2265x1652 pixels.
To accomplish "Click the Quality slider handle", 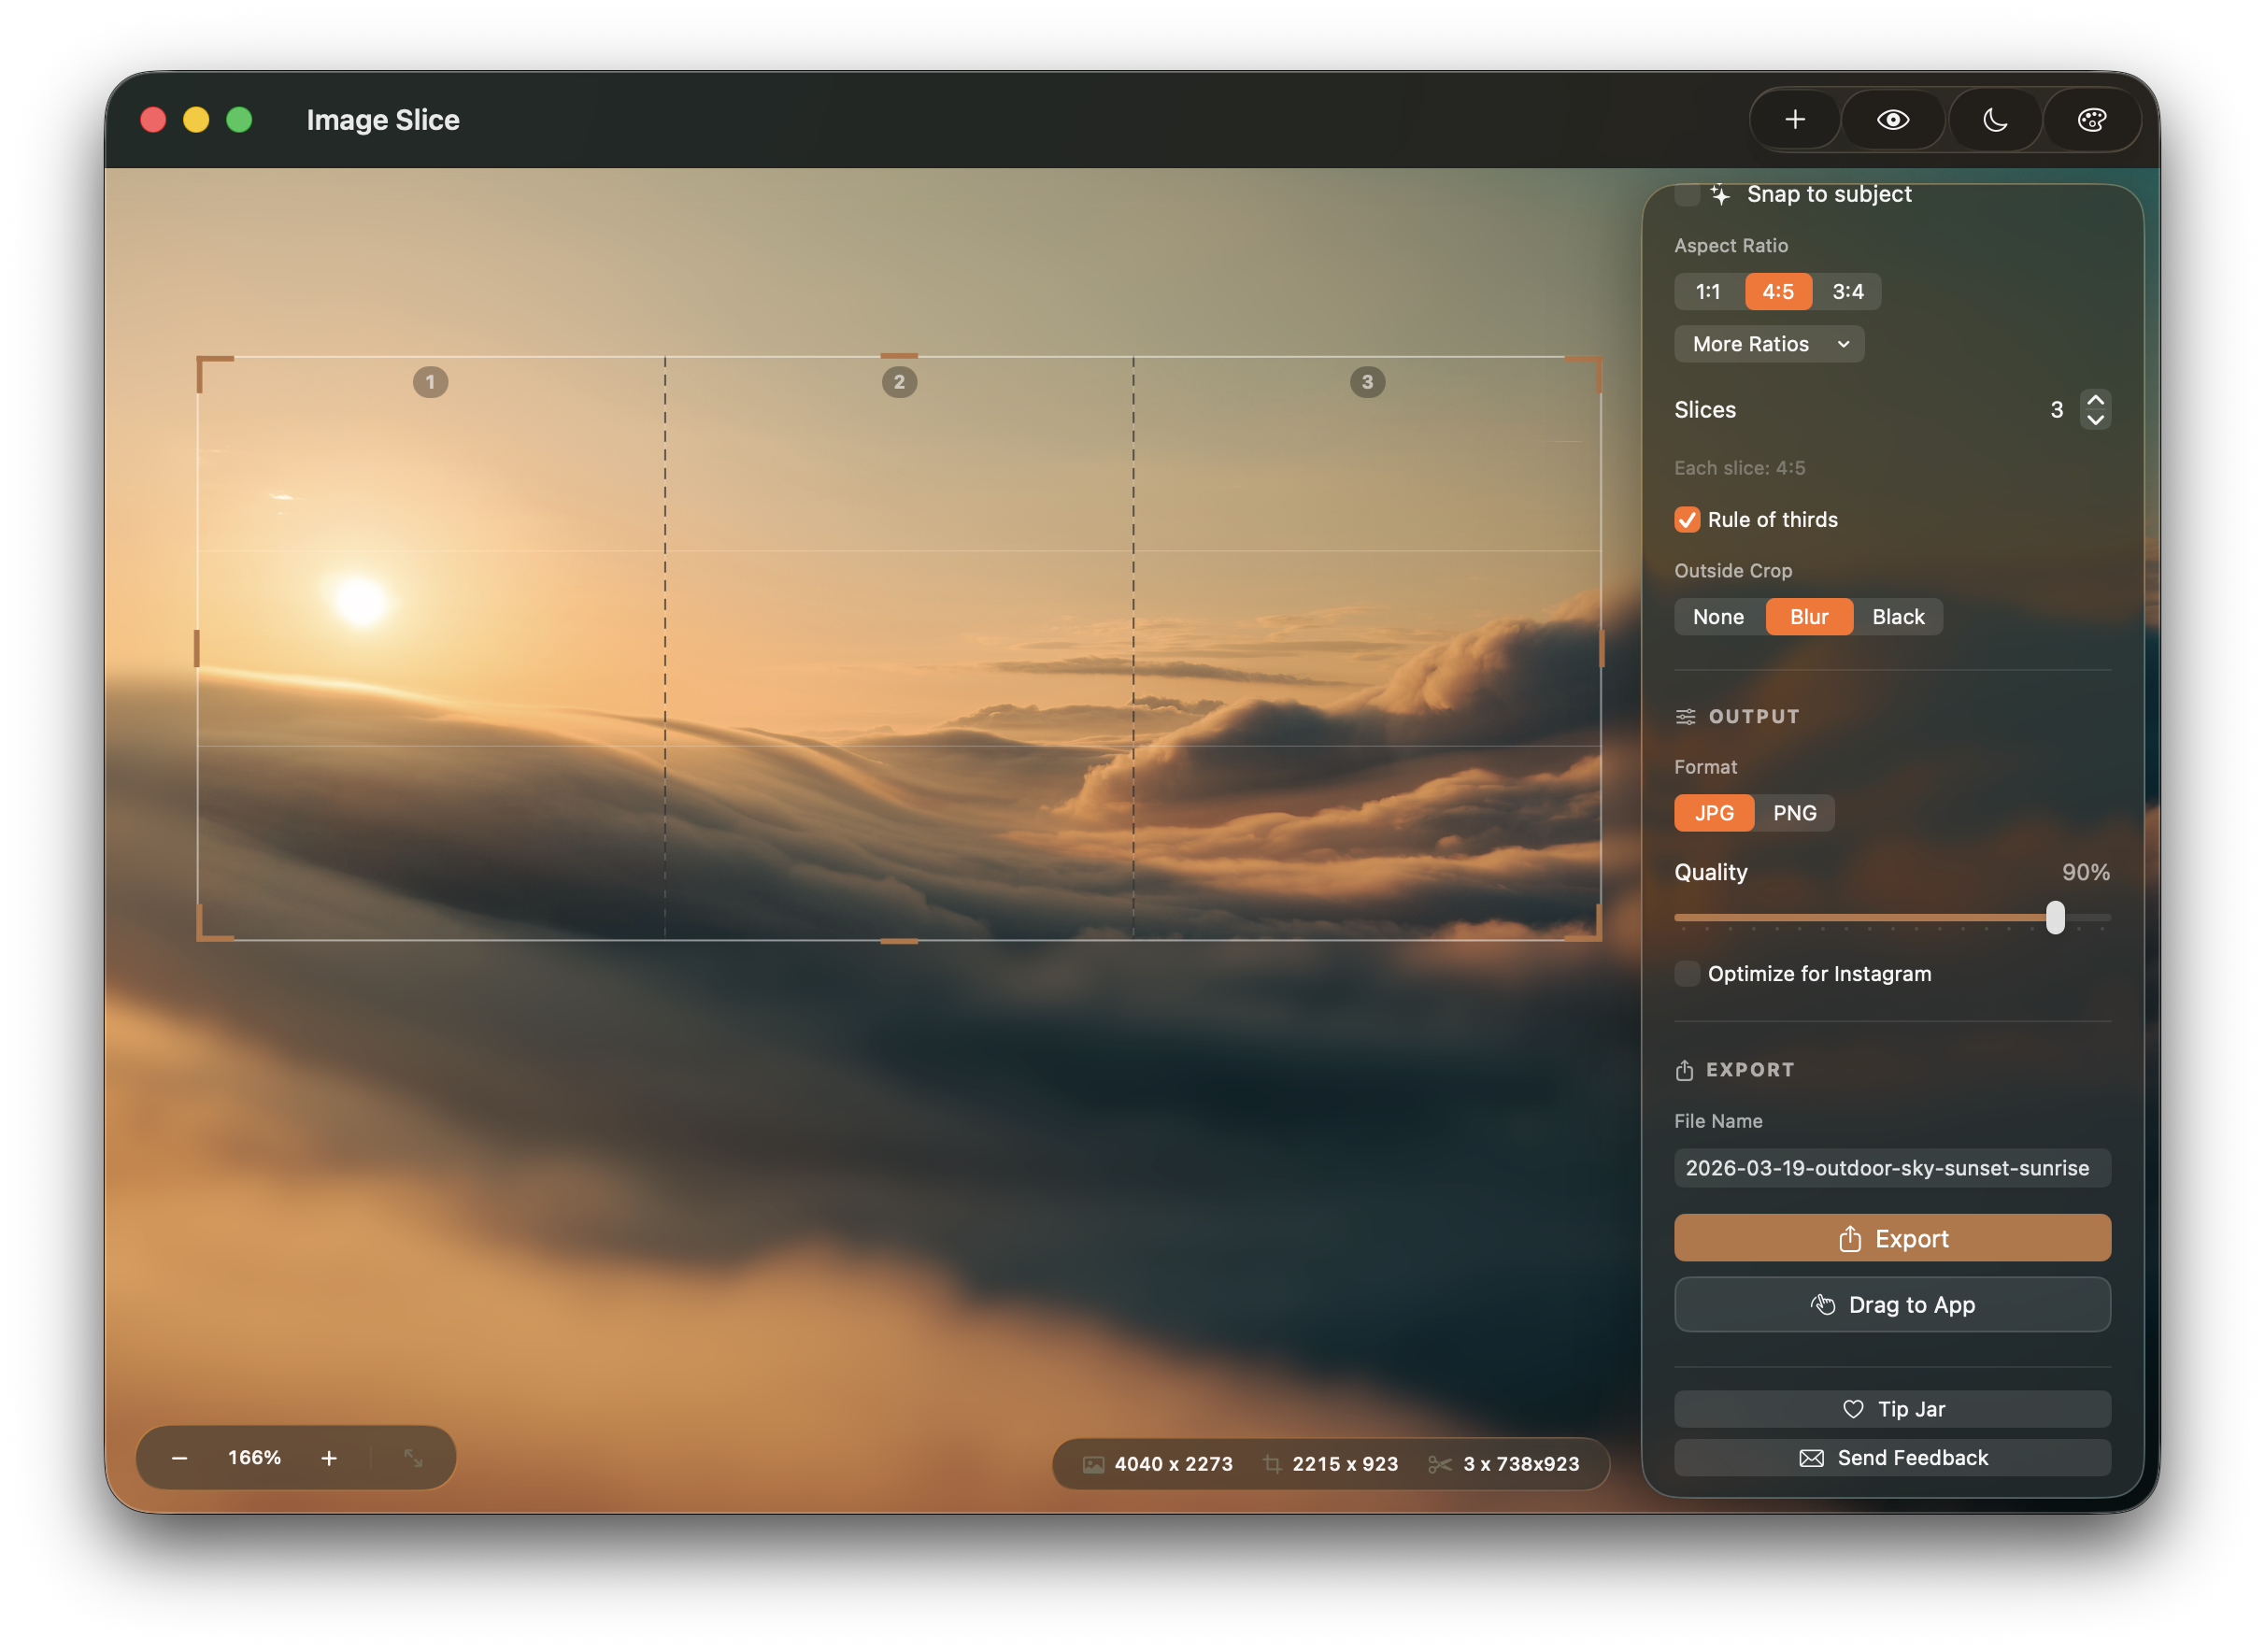I will 2055,918.
